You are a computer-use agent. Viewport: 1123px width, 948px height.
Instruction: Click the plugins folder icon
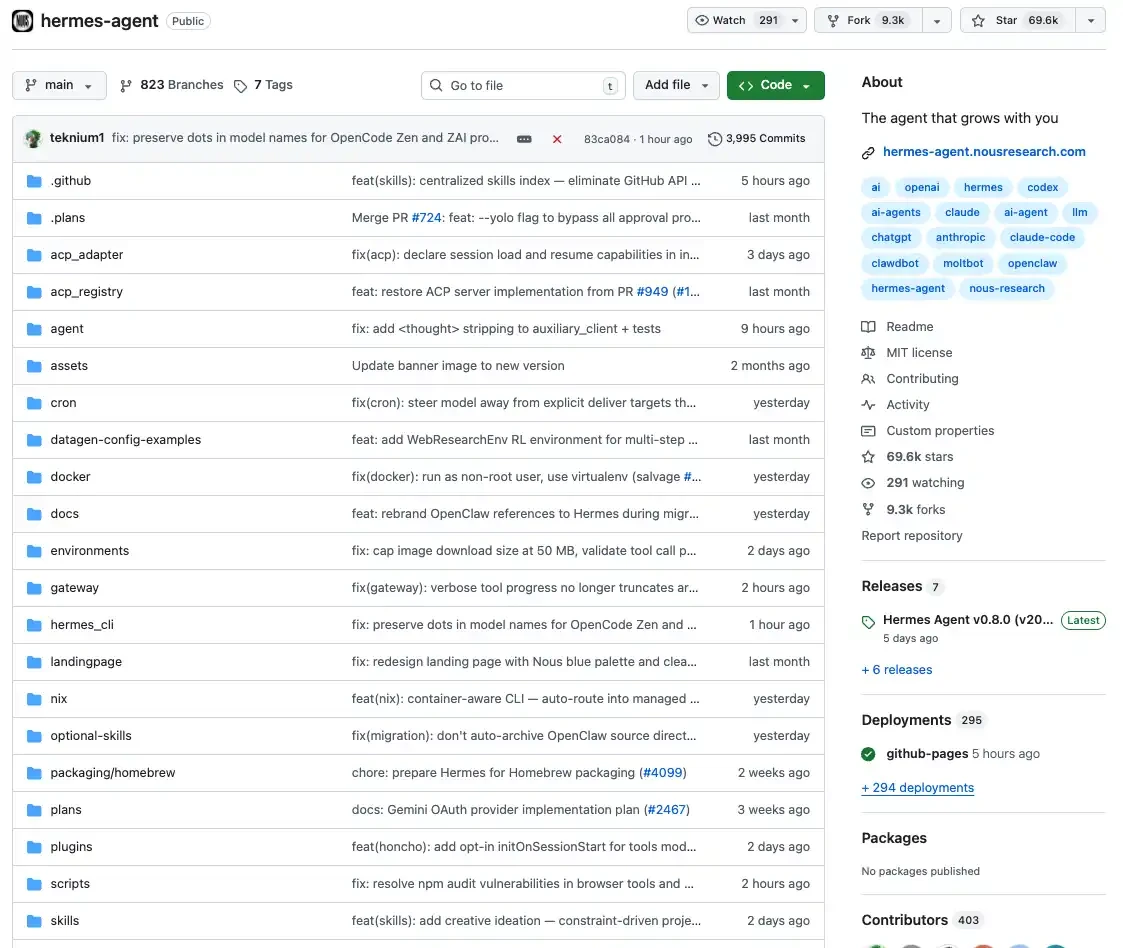coord(34,847)
